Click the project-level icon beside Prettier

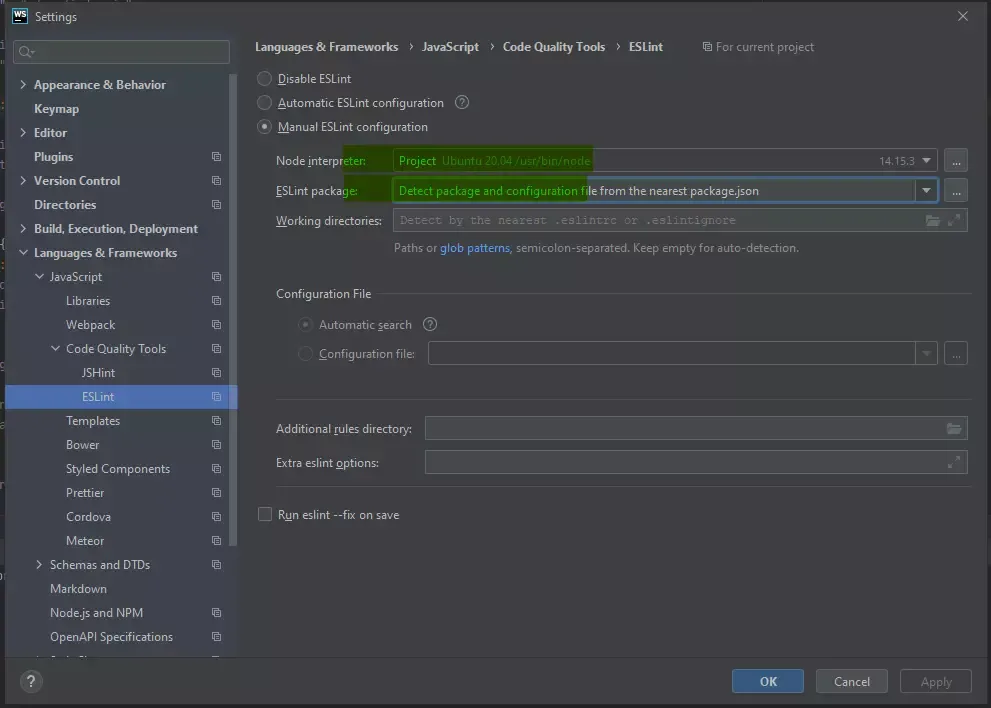click(216, 493)
